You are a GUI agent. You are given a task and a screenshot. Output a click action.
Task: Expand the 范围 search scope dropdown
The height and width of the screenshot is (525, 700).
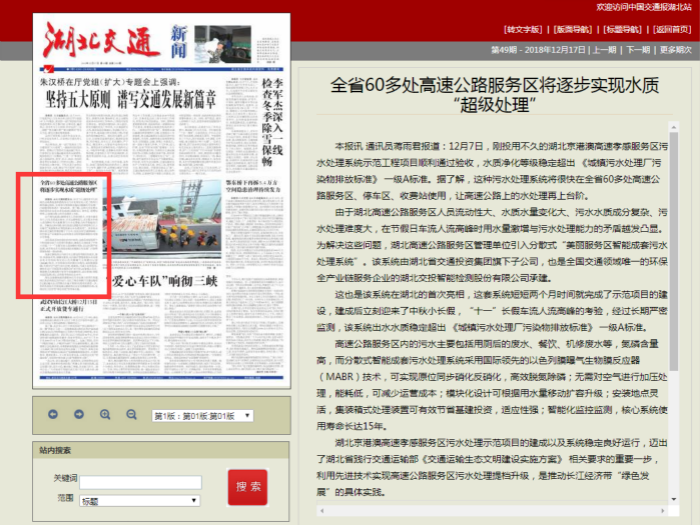tap(139, 500)
